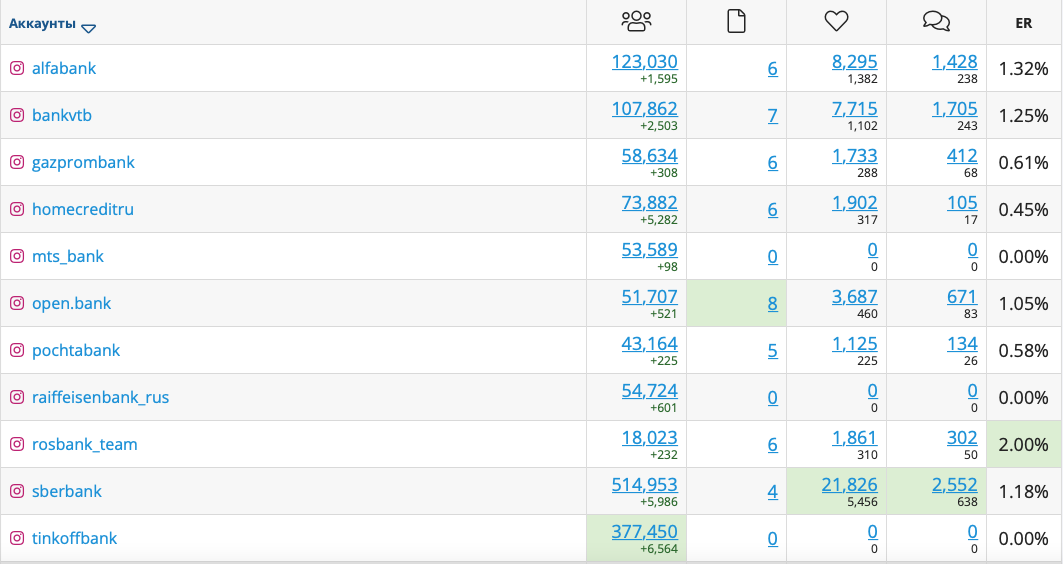Image resolution: width=1063 pixels, height=564 pixels.
Task: Open sberbank followers count 514,953
Action: [644, 485]
